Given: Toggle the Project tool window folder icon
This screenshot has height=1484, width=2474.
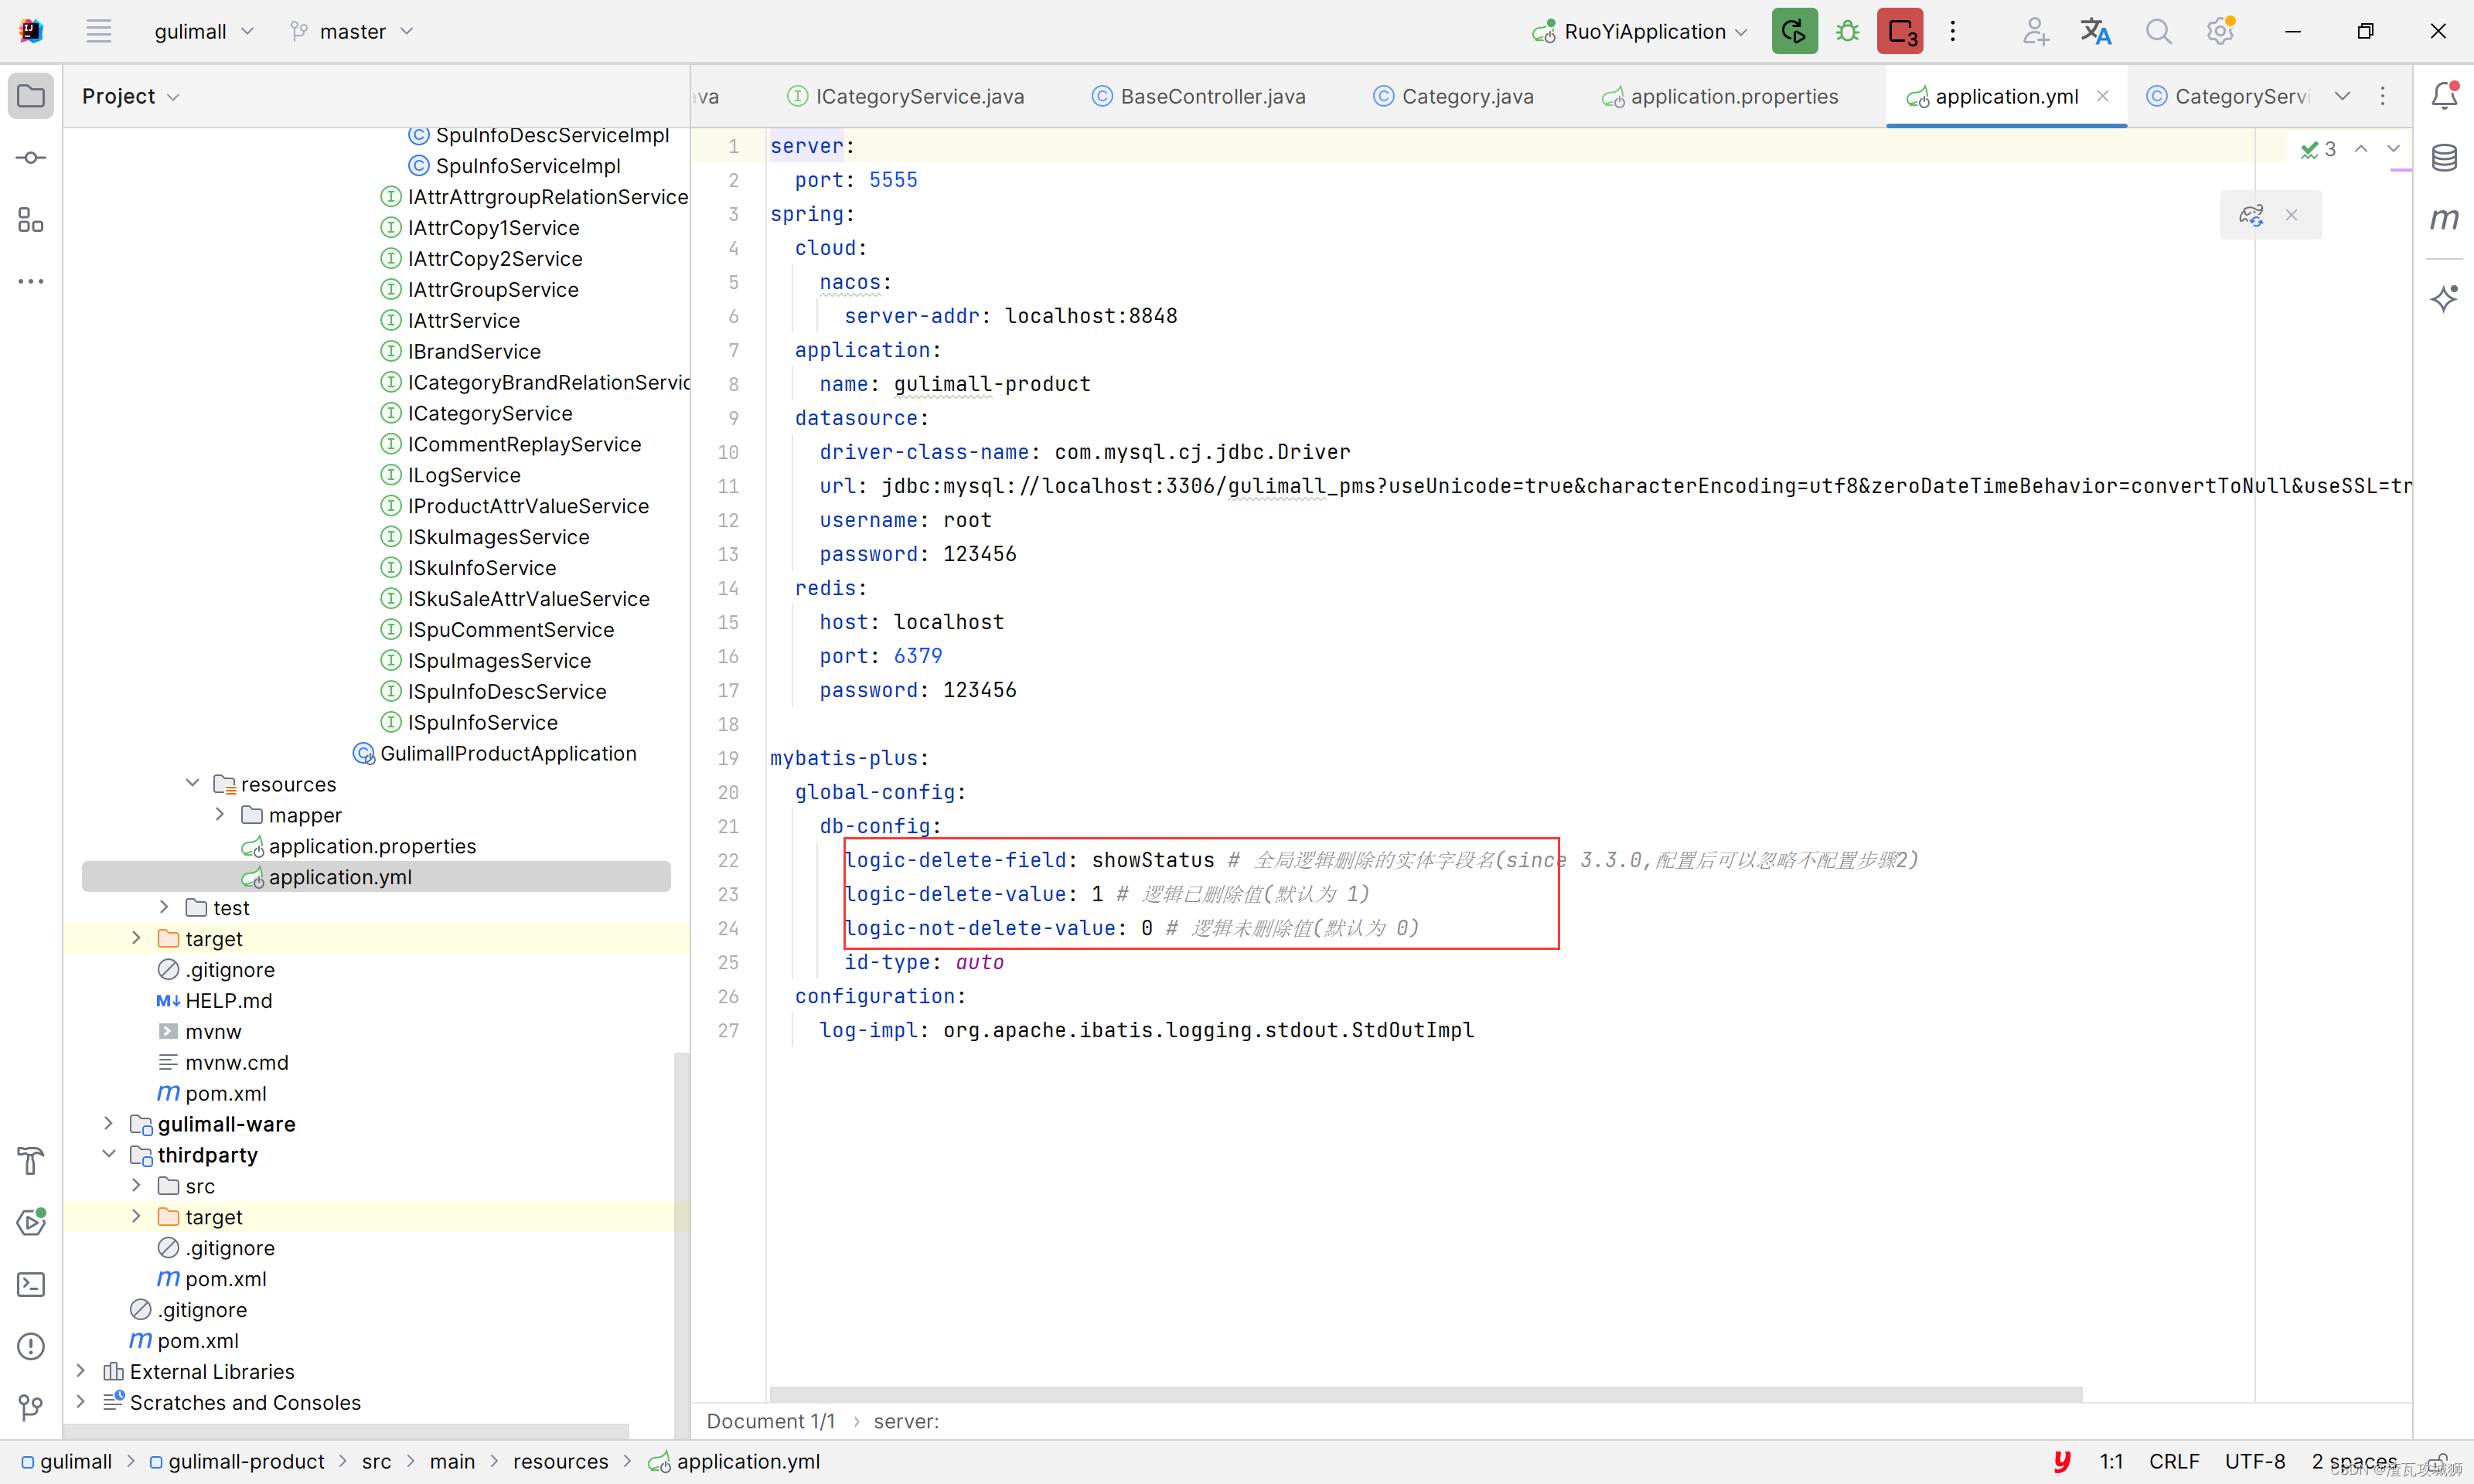Looking at the screenshot, I should click(31, 96).
